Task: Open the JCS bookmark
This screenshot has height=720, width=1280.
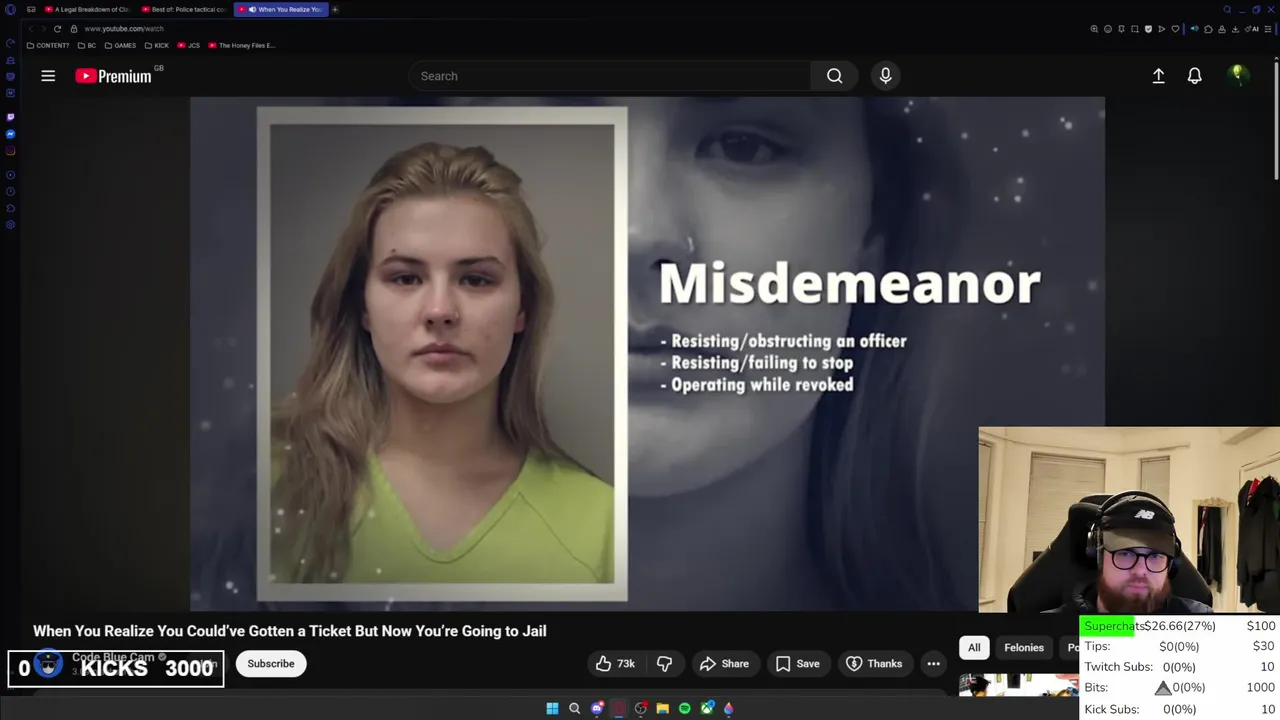Action: [x=189, y=45]
